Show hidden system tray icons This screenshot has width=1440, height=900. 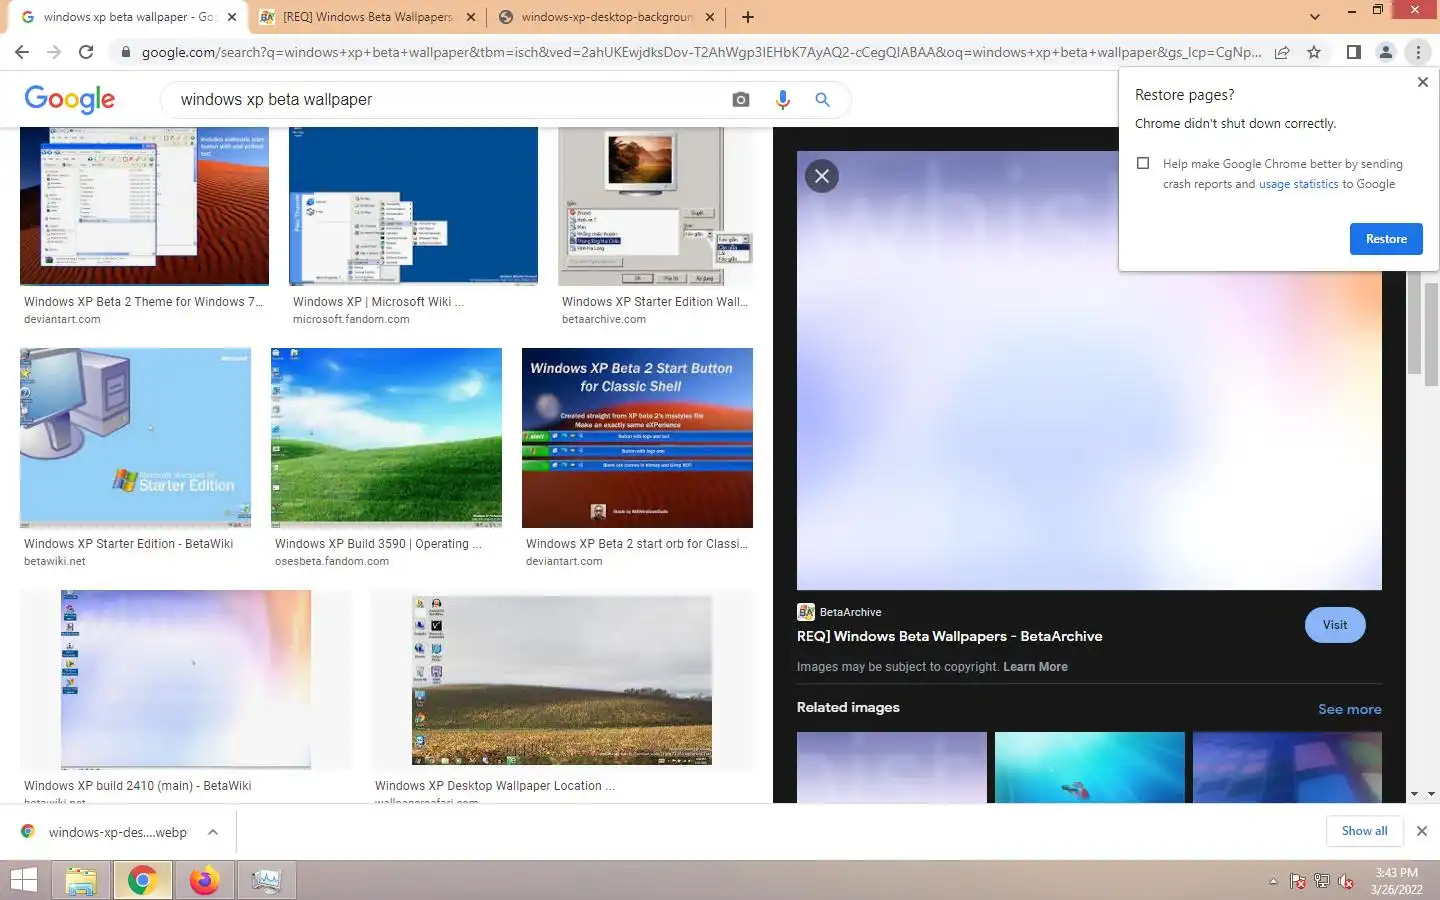[1273, 881]
